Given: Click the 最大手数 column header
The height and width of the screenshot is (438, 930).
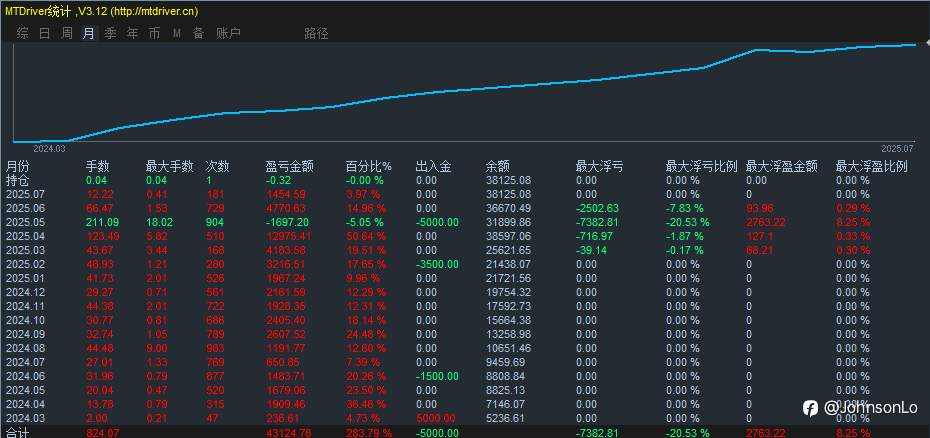Looking at the screenshot, I should click(170, 167).
